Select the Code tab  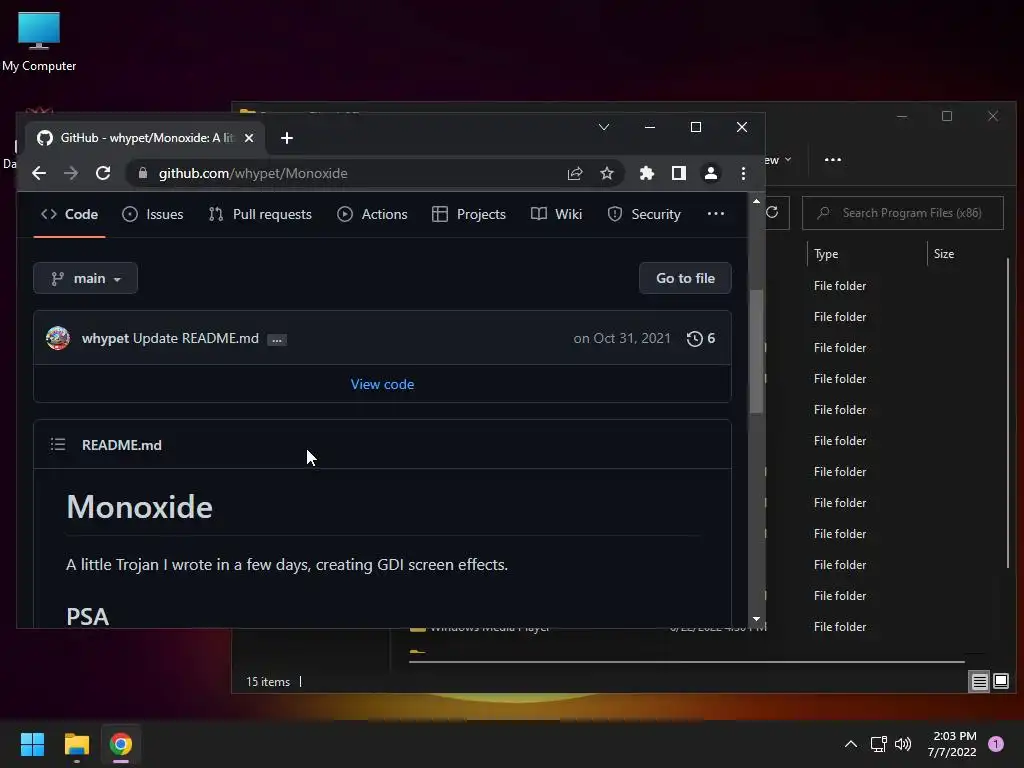pos(69,214)
